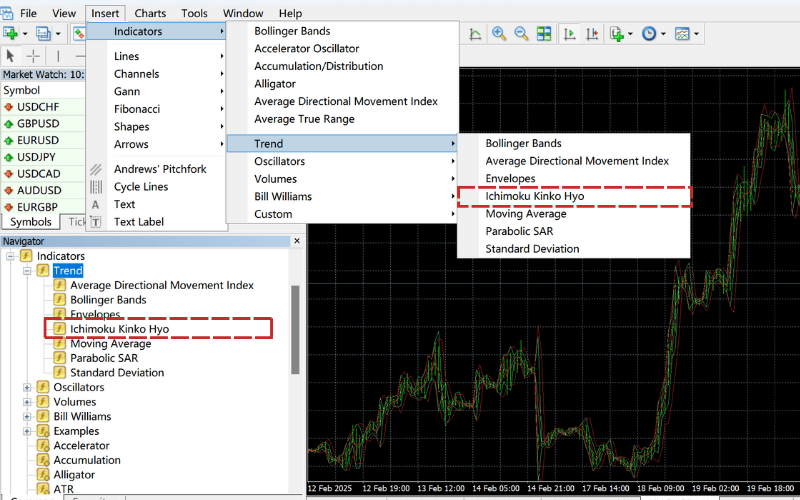Expand the Bill Williams folder in Navigator
The height and width of the screenshot is (500, 800).
28,416
